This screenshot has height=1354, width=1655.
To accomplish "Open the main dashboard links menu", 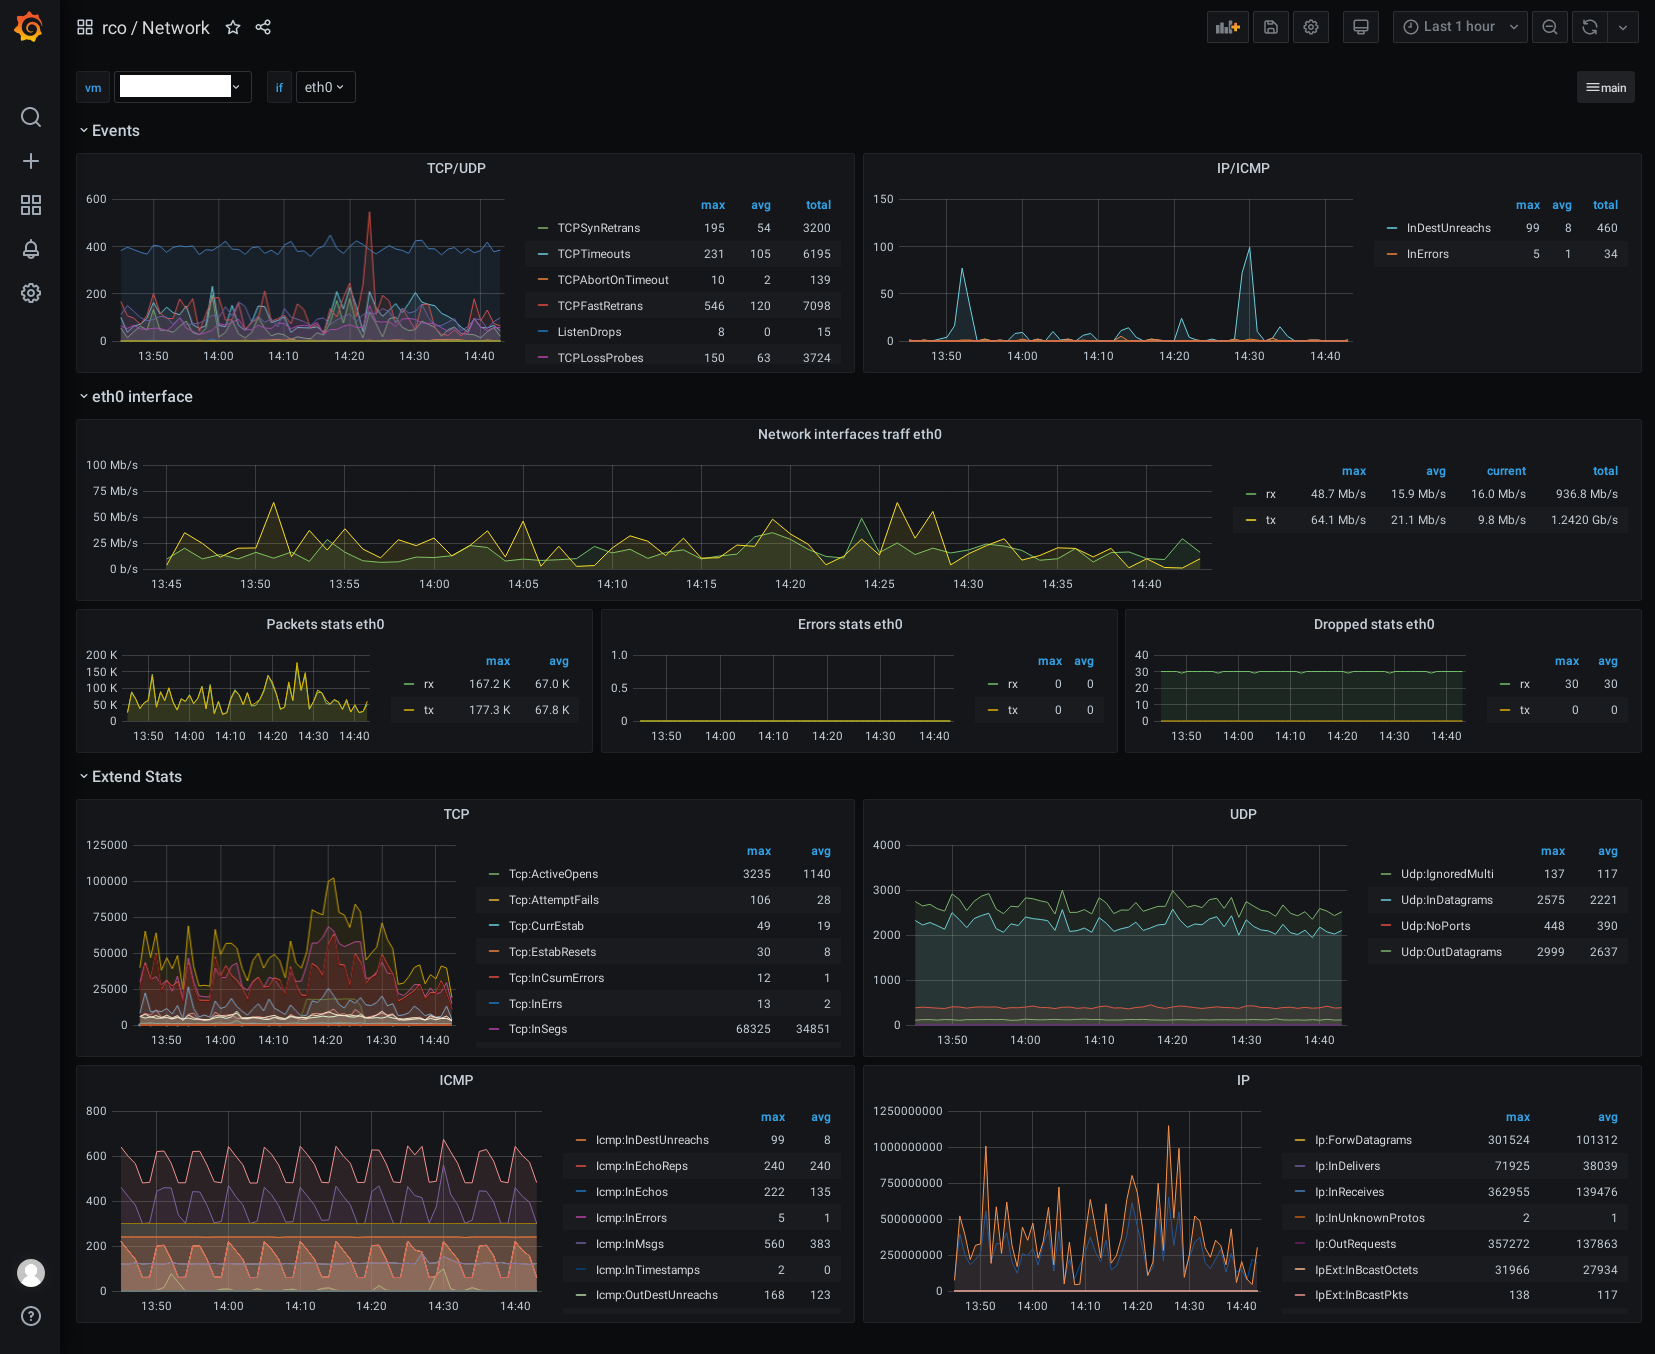I will (x=1606, y=87).
